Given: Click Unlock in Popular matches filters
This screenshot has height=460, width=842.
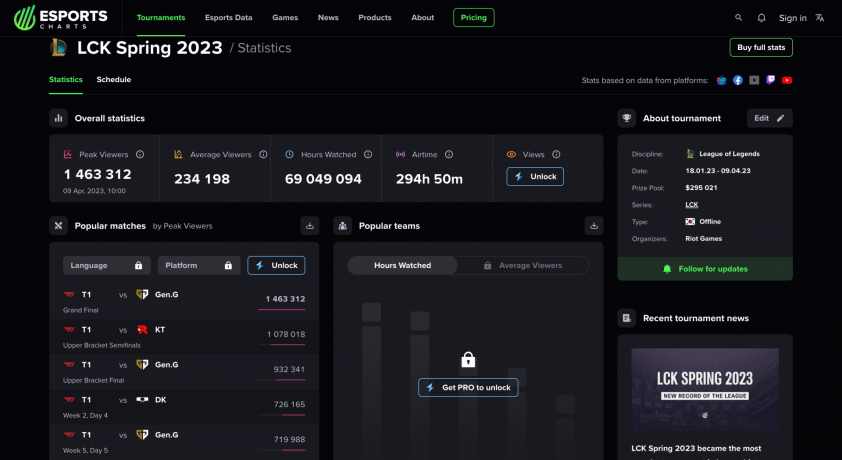Looking at the screenshot, I should click(x=276, y=266).
